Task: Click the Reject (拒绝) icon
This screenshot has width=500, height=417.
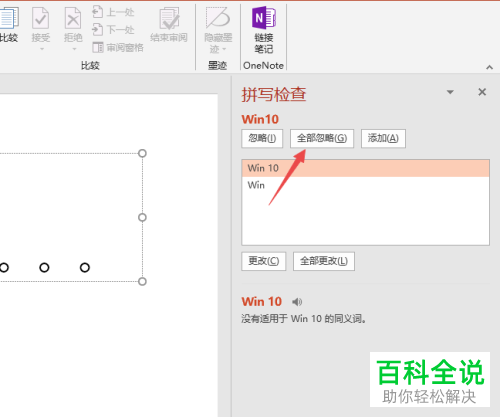Action: [x=73, y=18]
